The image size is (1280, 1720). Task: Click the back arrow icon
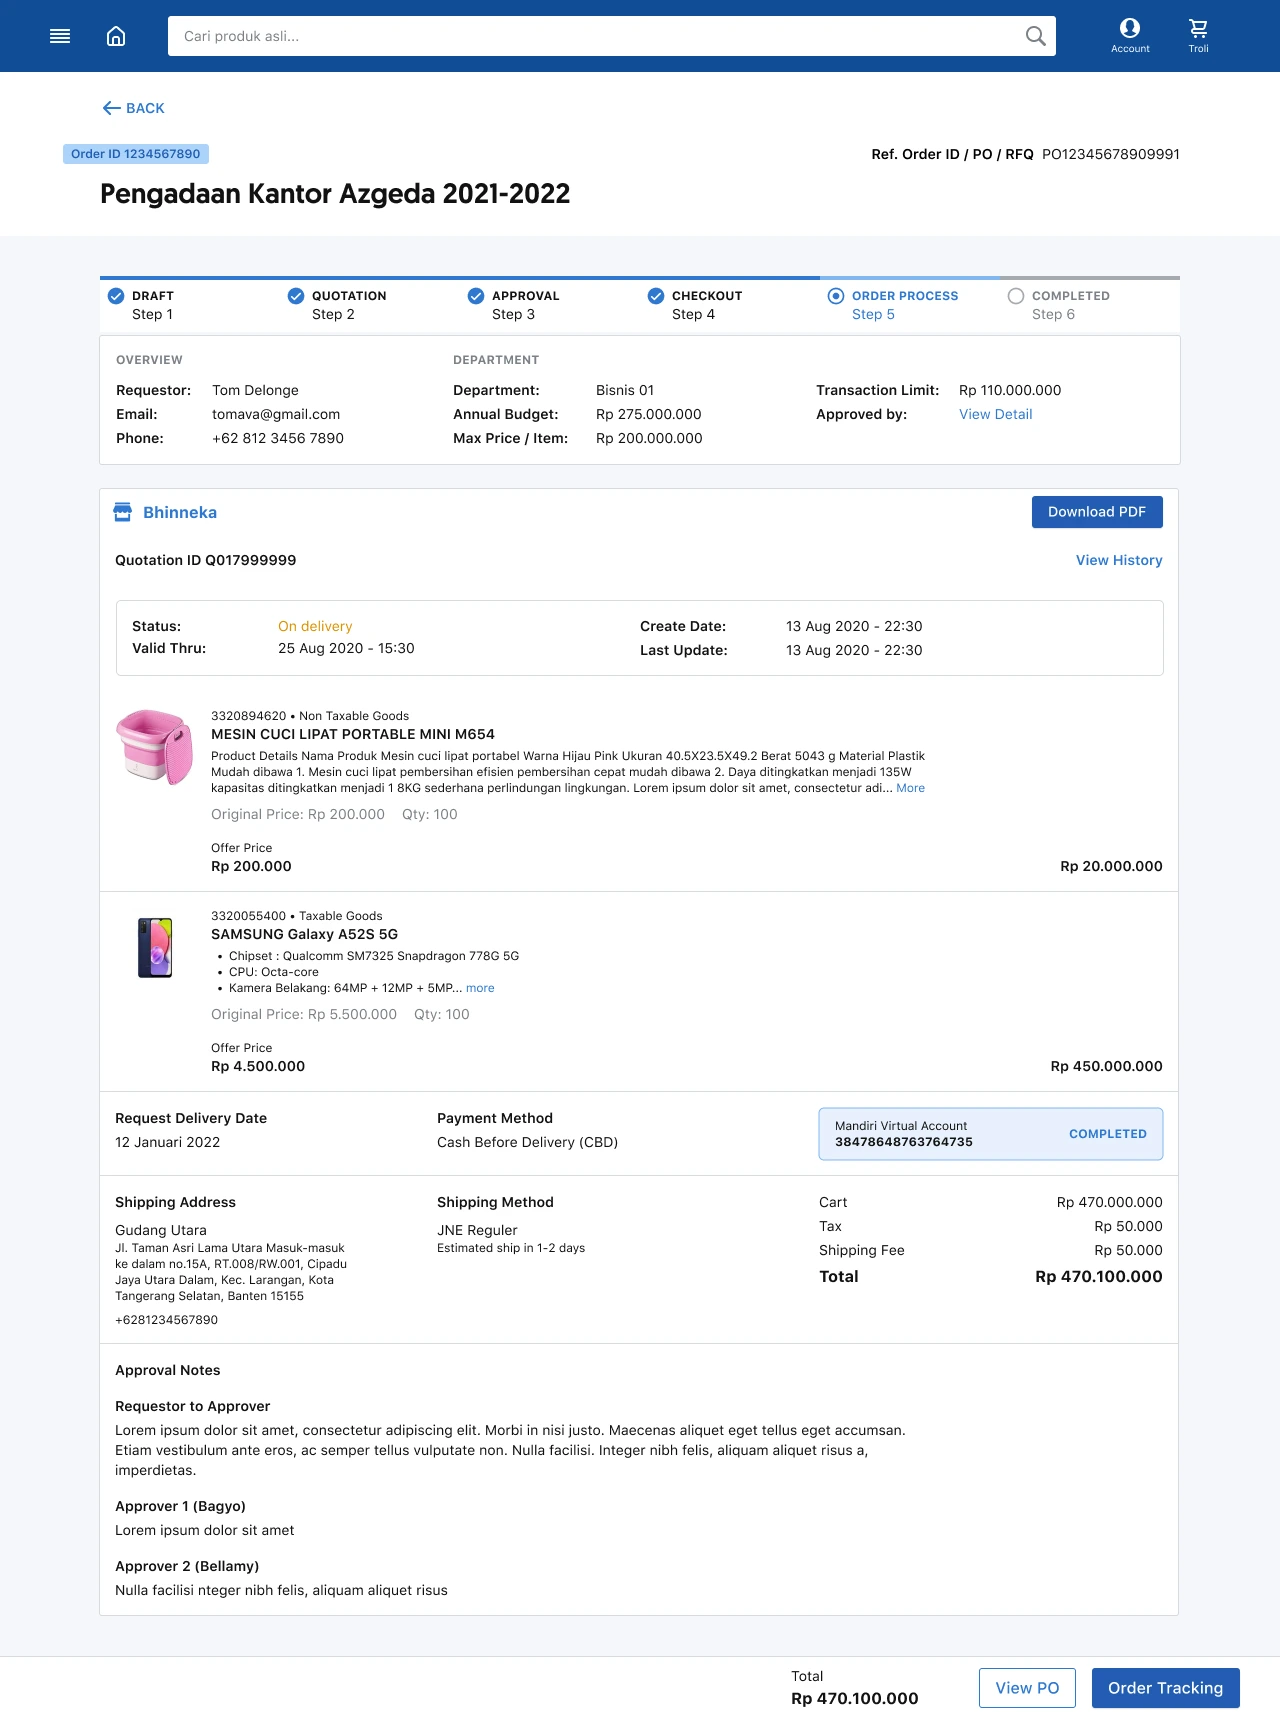[x=111, y=108]
